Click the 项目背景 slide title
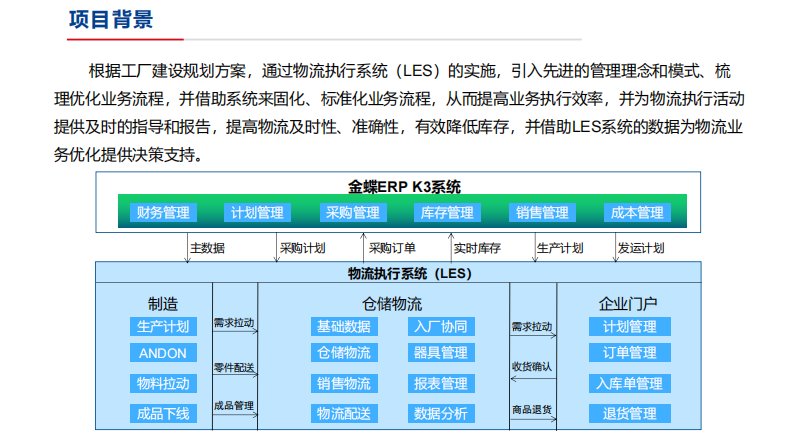The image size is (793, 446). (110, 20)
